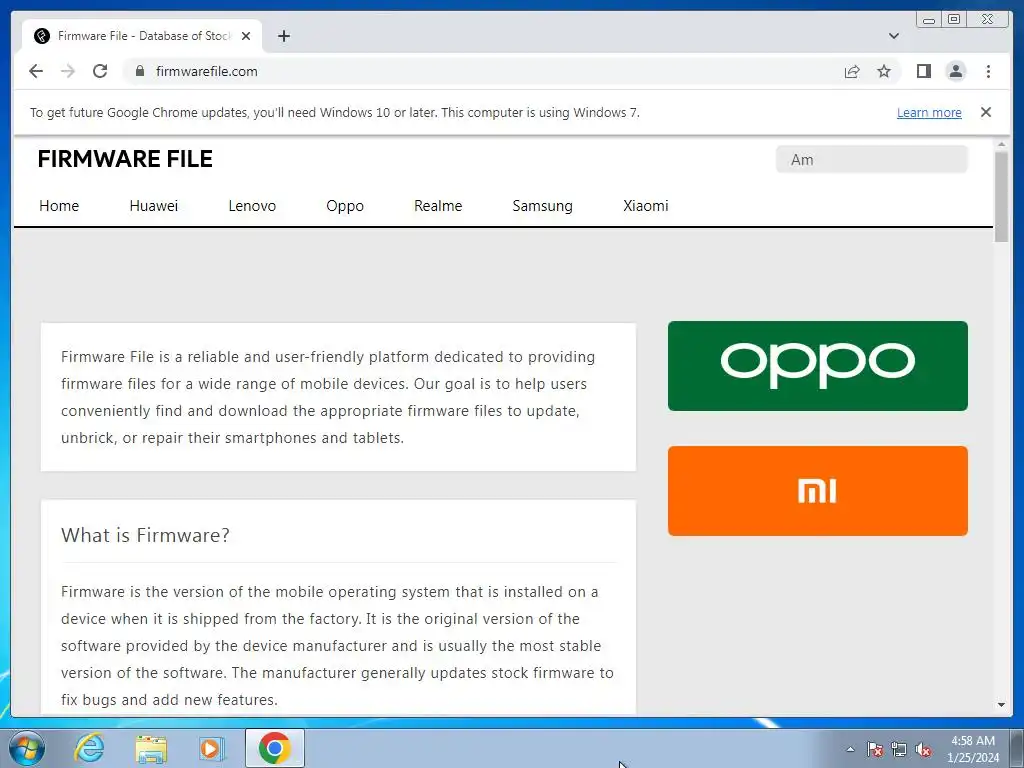Open Windows Explorer from the taskbar
The width and height of the screenshot is (1024, 768).
[x=151, y=748]
